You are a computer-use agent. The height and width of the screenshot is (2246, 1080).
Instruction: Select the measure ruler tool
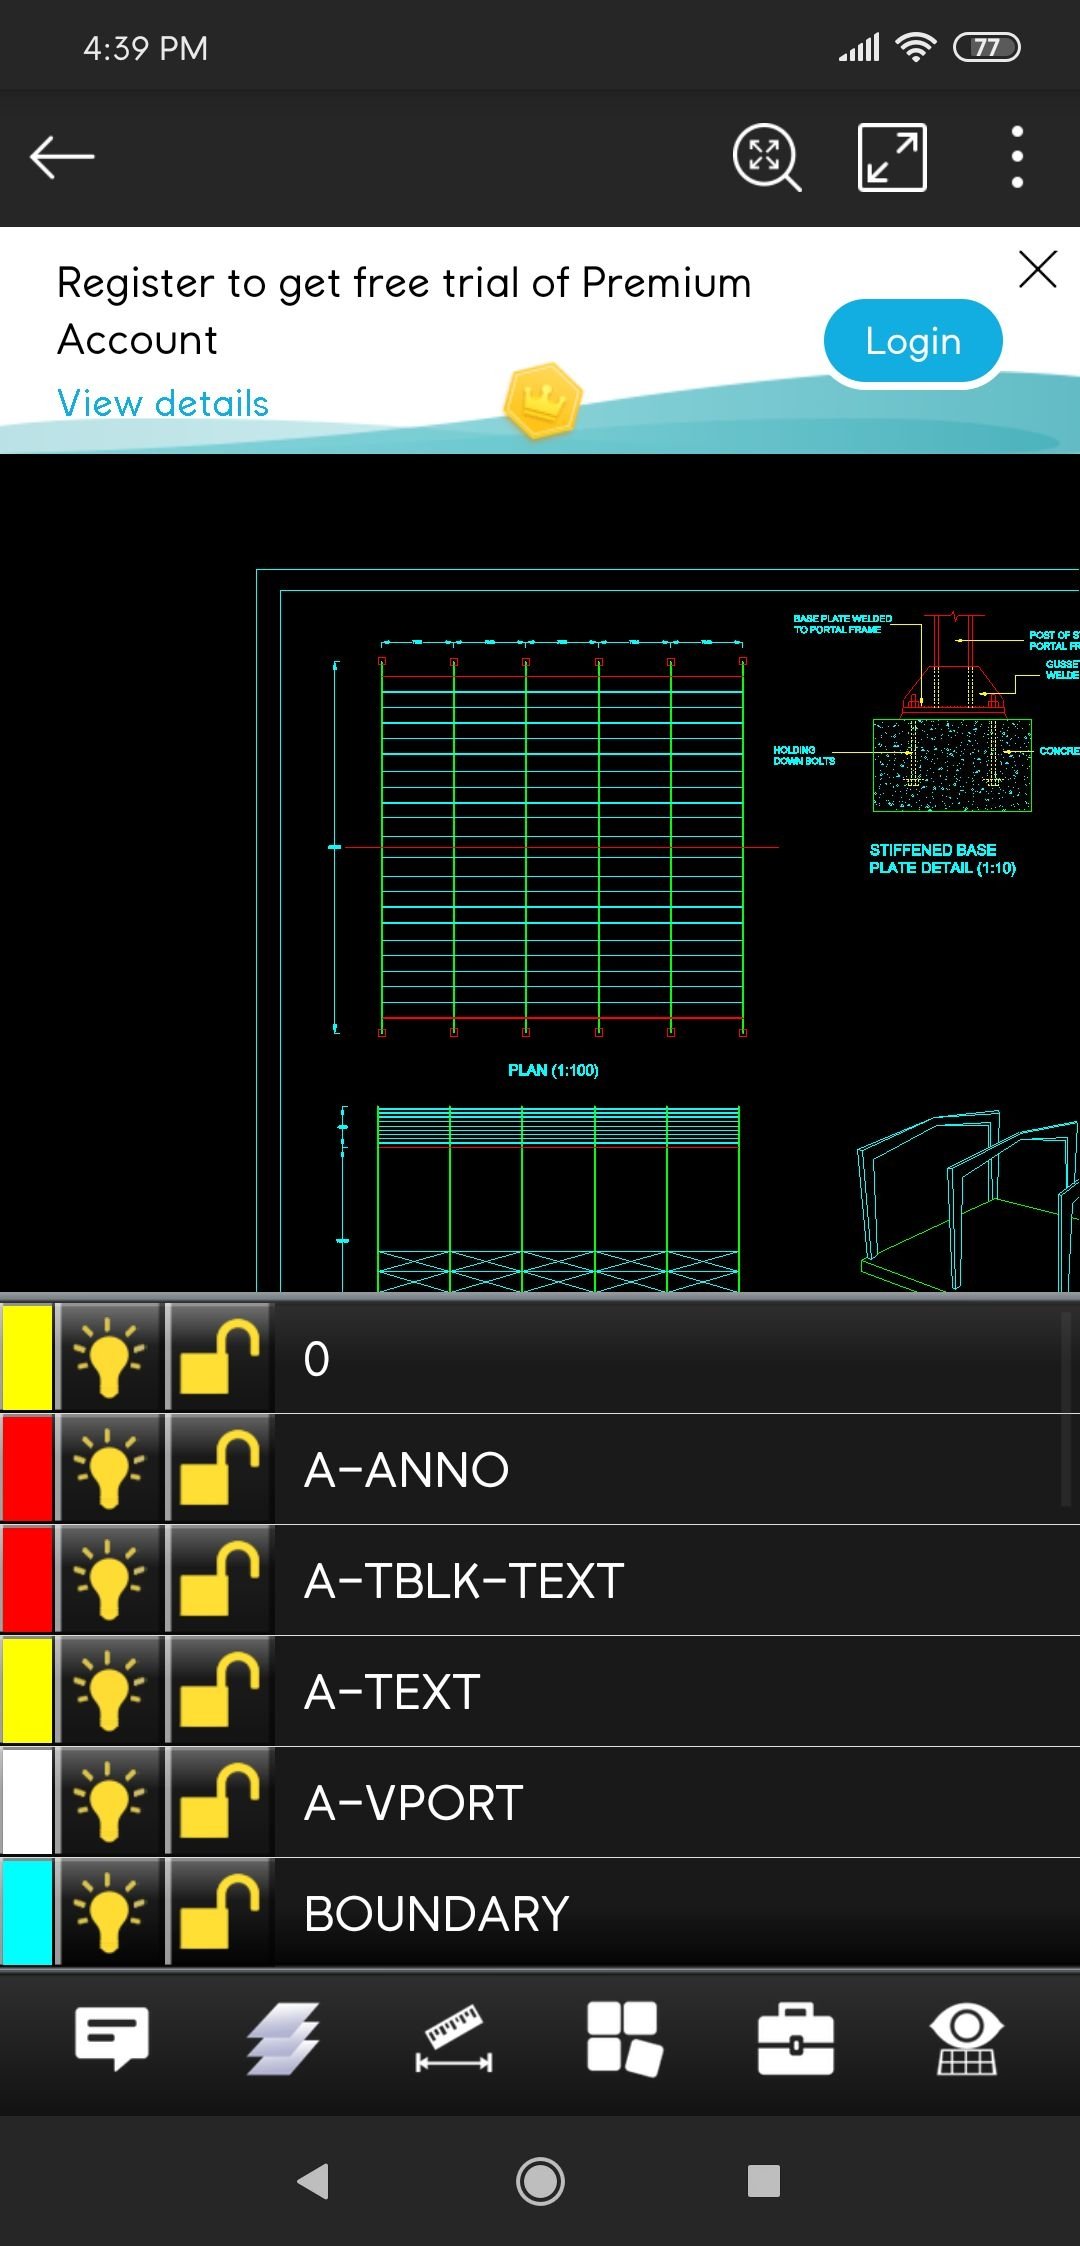point(454,2038)
